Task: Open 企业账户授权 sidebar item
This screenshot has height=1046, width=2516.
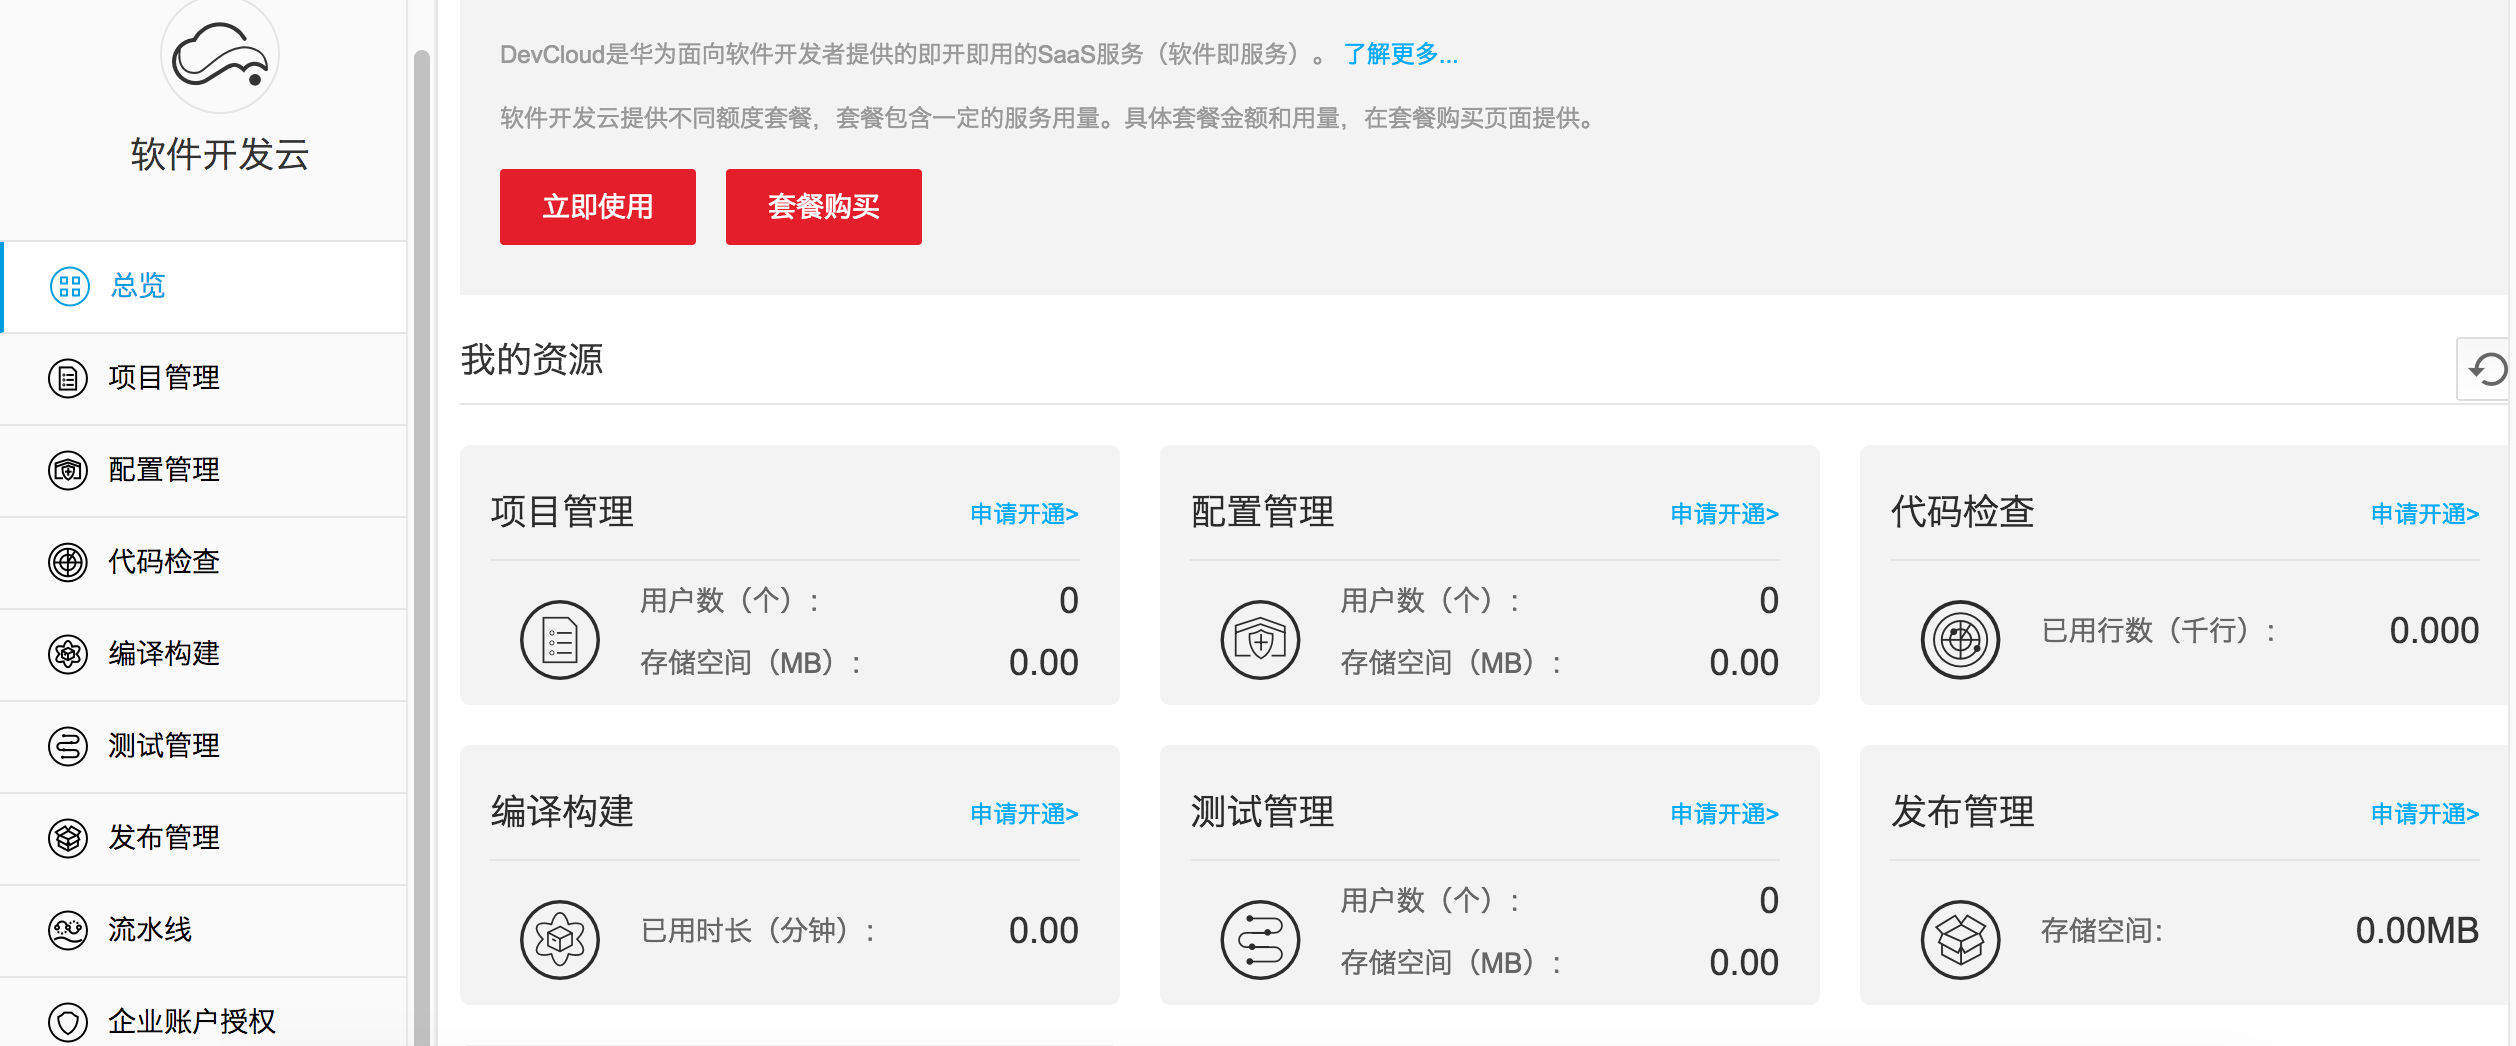Action: (204, 1014)
